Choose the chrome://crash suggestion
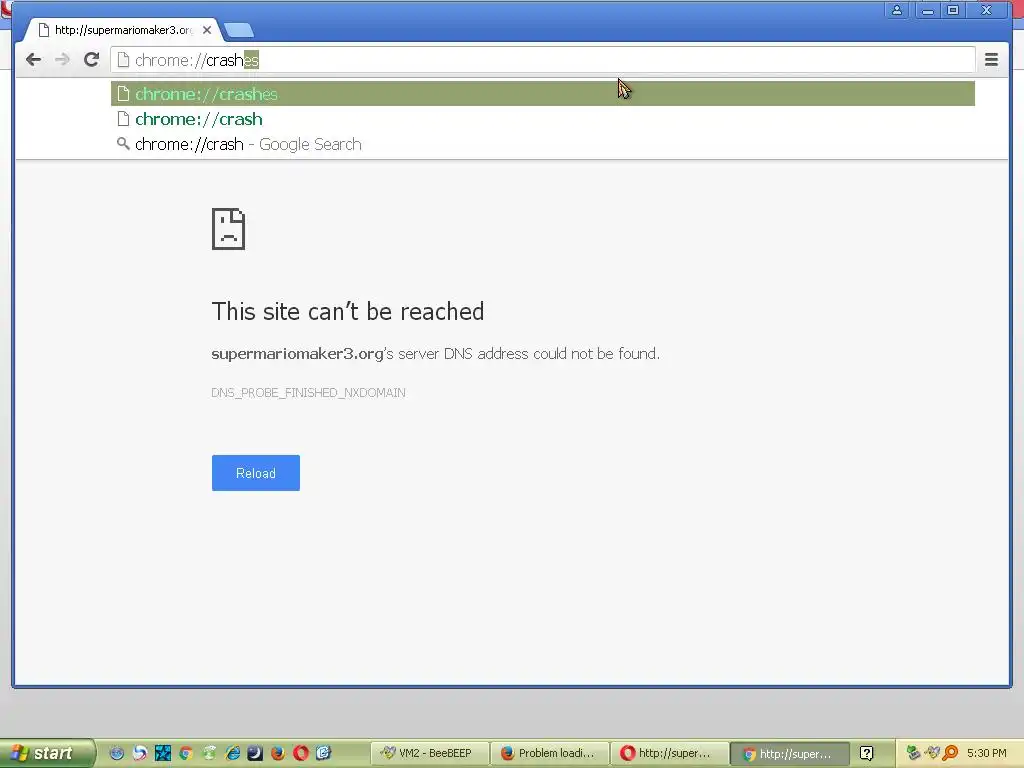The height and width of the screenshot is (768, 1024). point(543,120)
